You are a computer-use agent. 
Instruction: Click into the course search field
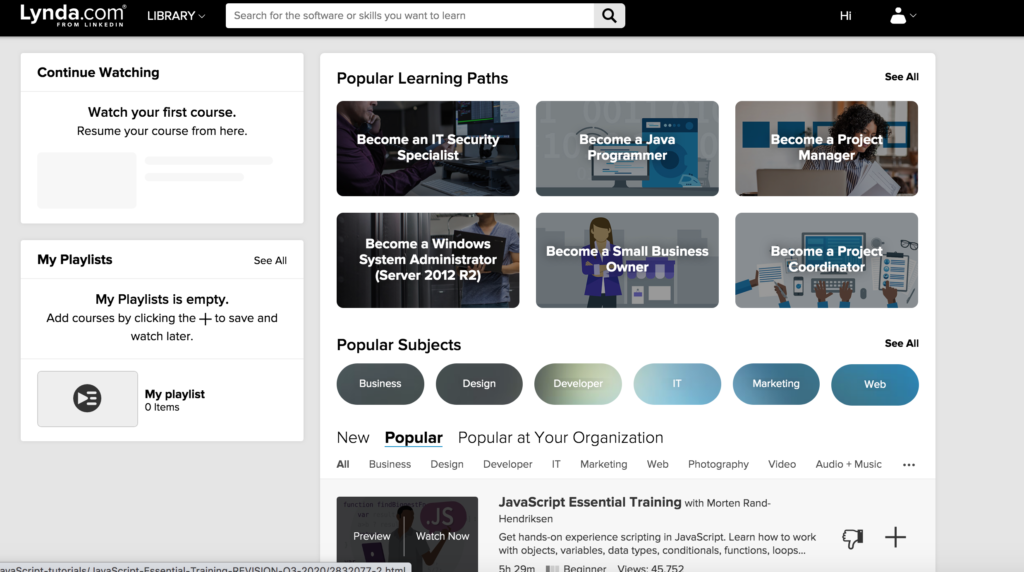point(410,16)
